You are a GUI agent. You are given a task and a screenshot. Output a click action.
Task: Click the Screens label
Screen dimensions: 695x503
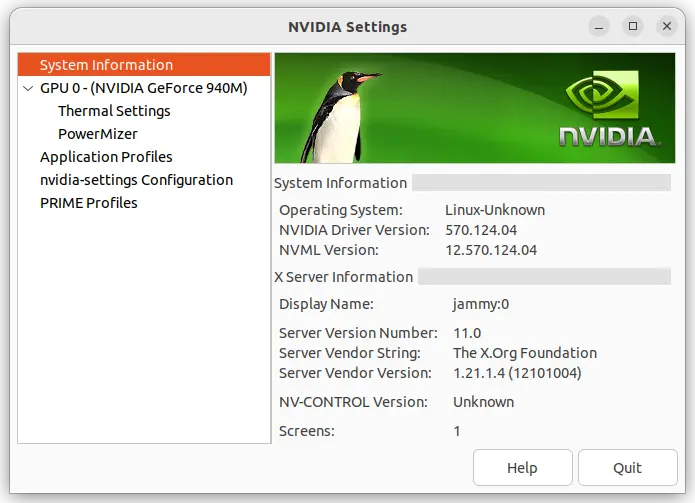[307, 431]
